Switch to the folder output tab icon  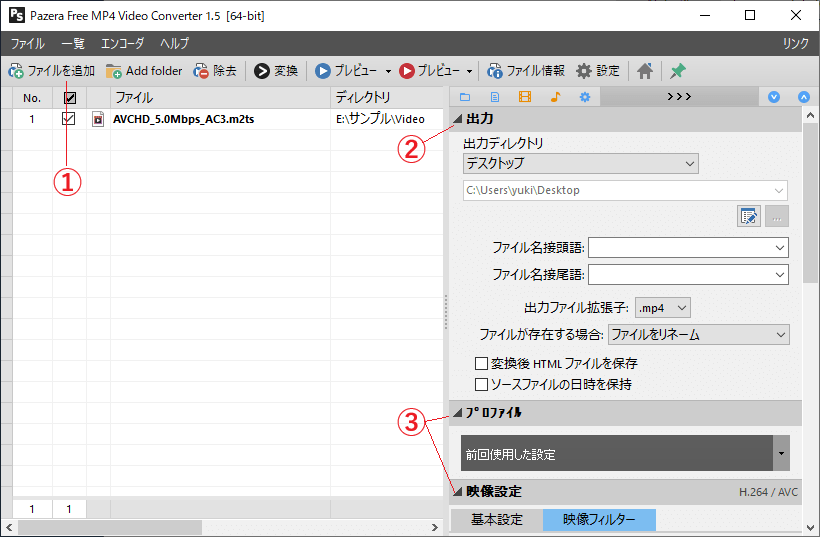pos(464,97)
